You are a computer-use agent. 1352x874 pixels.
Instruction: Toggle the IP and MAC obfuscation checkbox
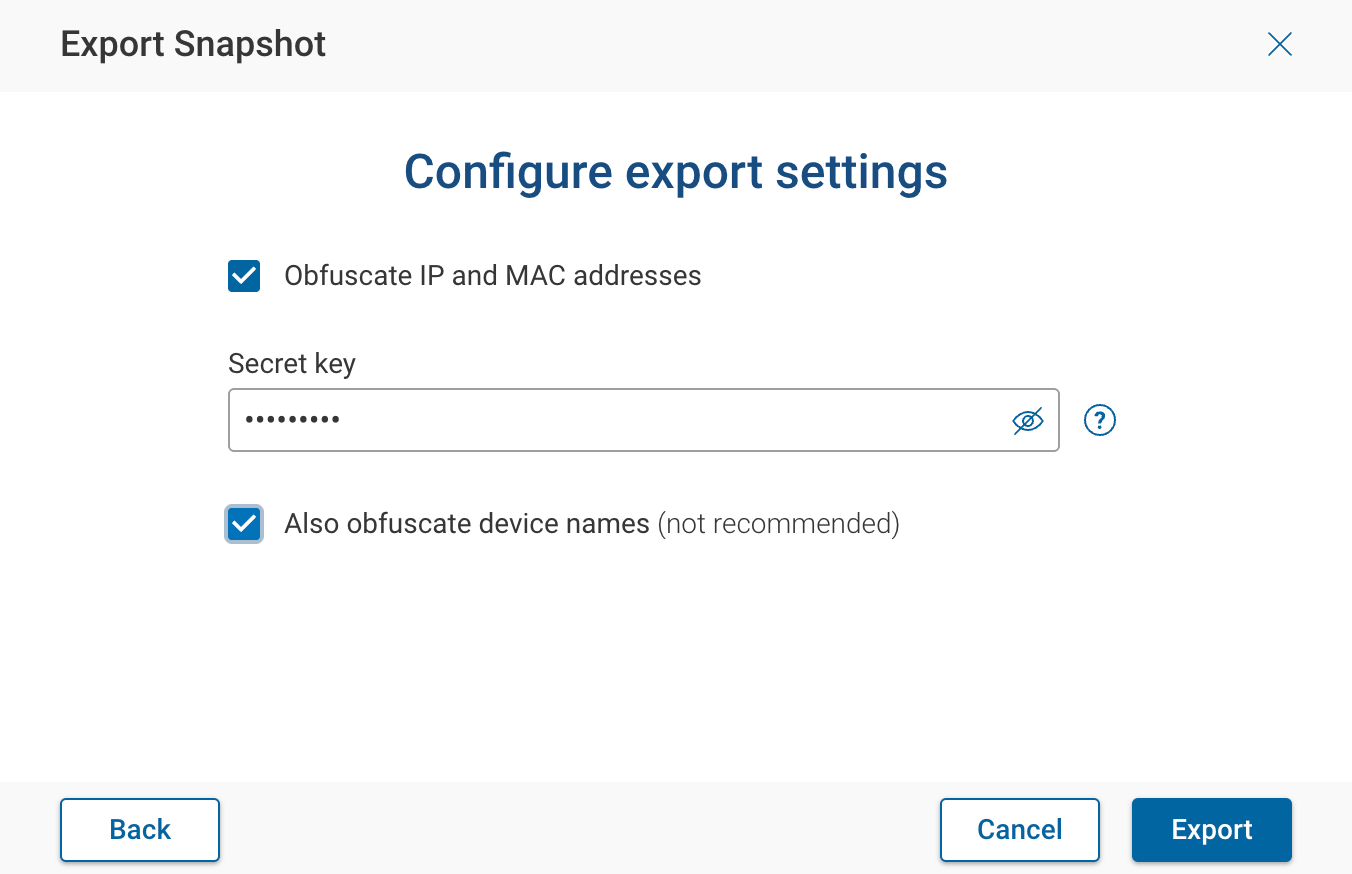coord(243,275)
